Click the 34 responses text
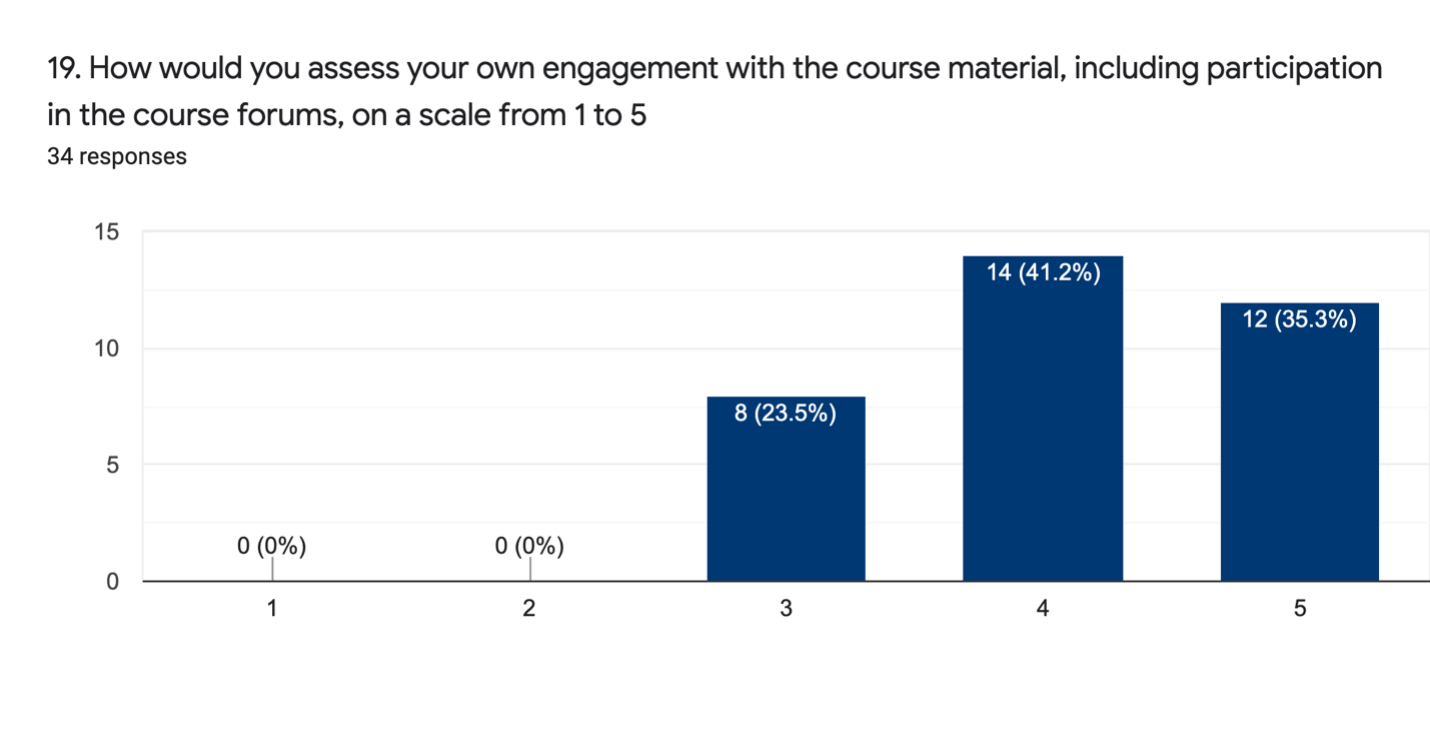1430x730 pixels. click(116, 157)
